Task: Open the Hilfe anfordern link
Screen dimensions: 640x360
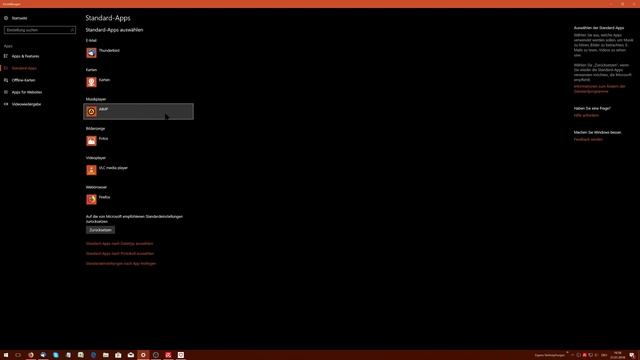Action: coord(586,116)
